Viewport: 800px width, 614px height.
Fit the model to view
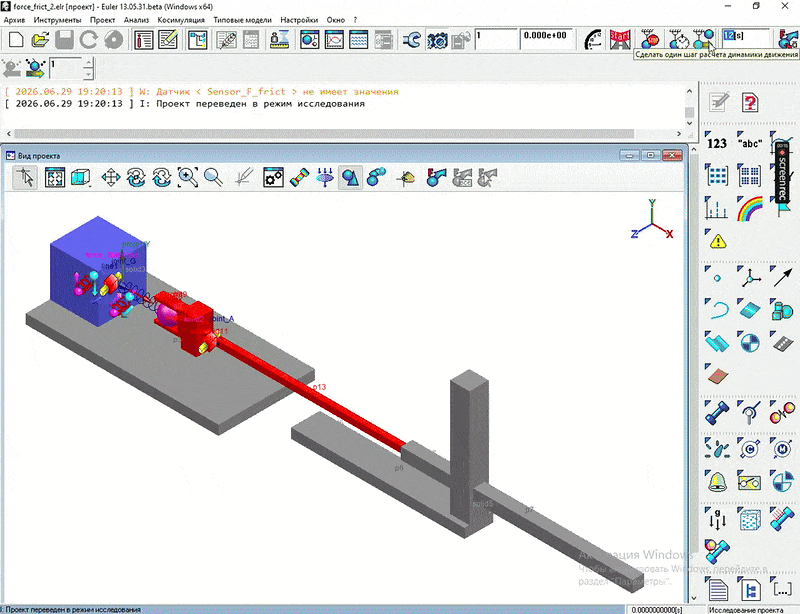click(55, 178)
